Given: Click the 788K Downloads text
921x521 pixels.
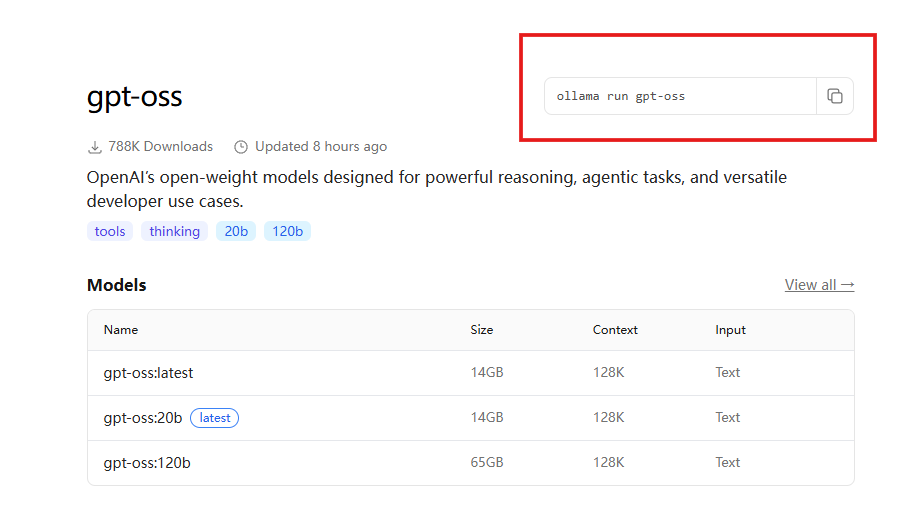Looking at the screenshot, I should [160, 147].
